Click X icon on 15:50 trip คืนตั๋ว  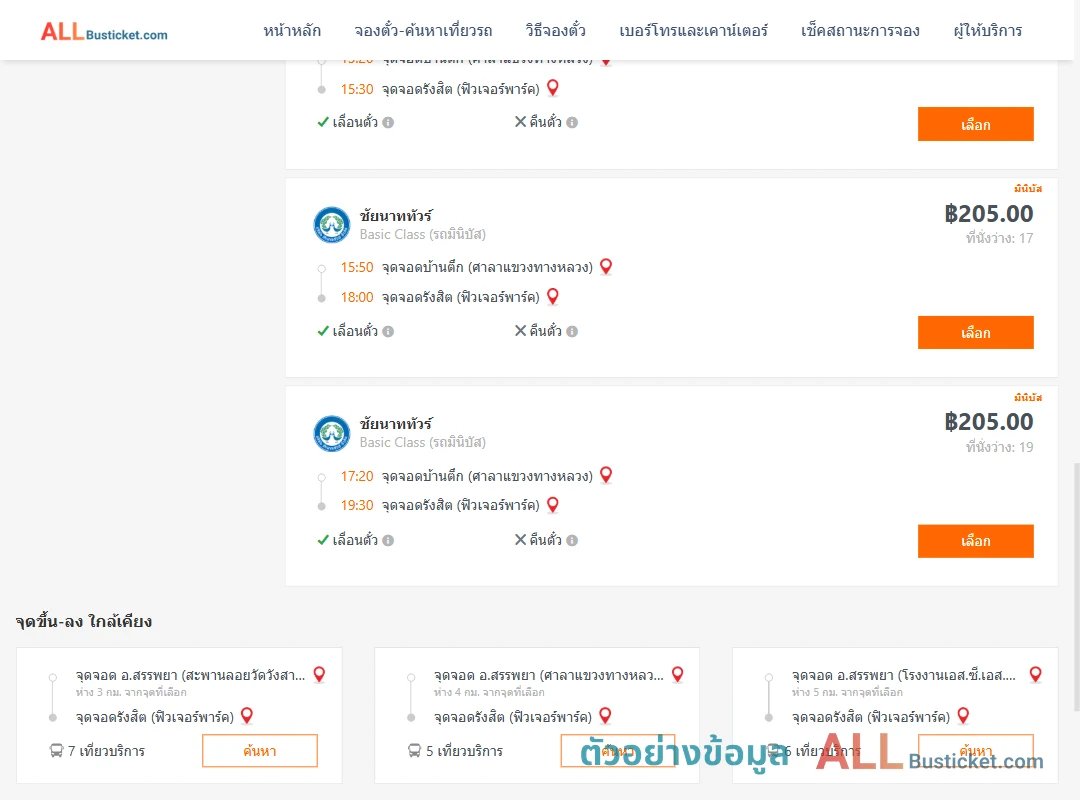point(521,331)
